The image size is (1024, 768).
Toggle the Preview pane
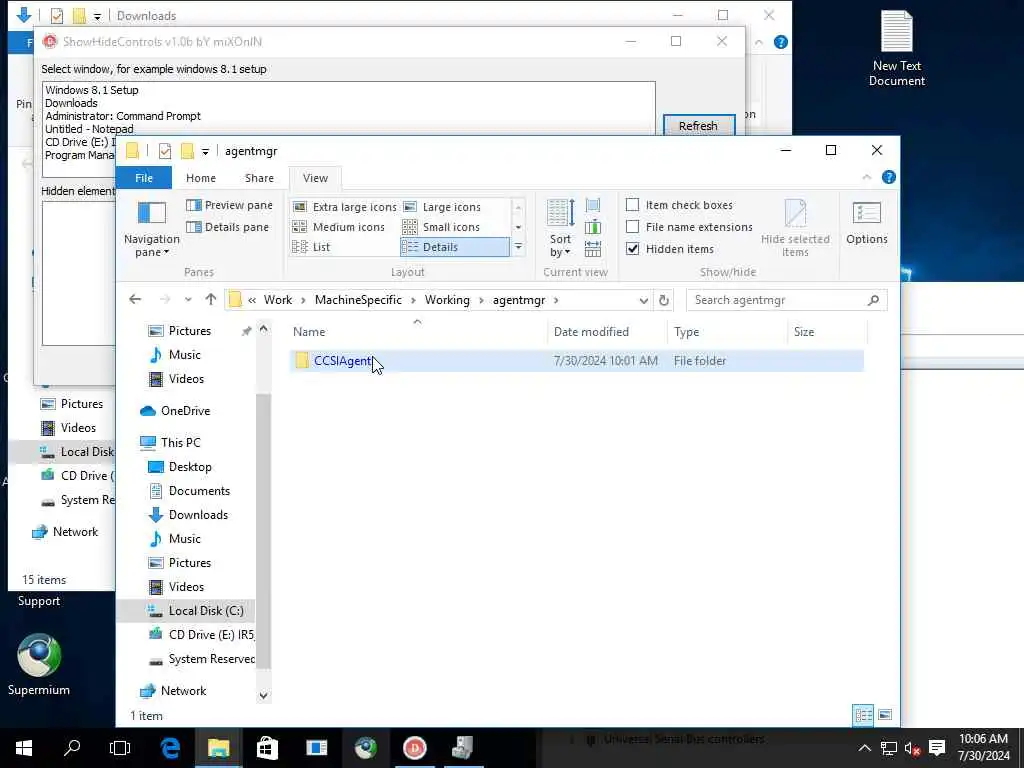pyautogui.click(x=229, y=205)
